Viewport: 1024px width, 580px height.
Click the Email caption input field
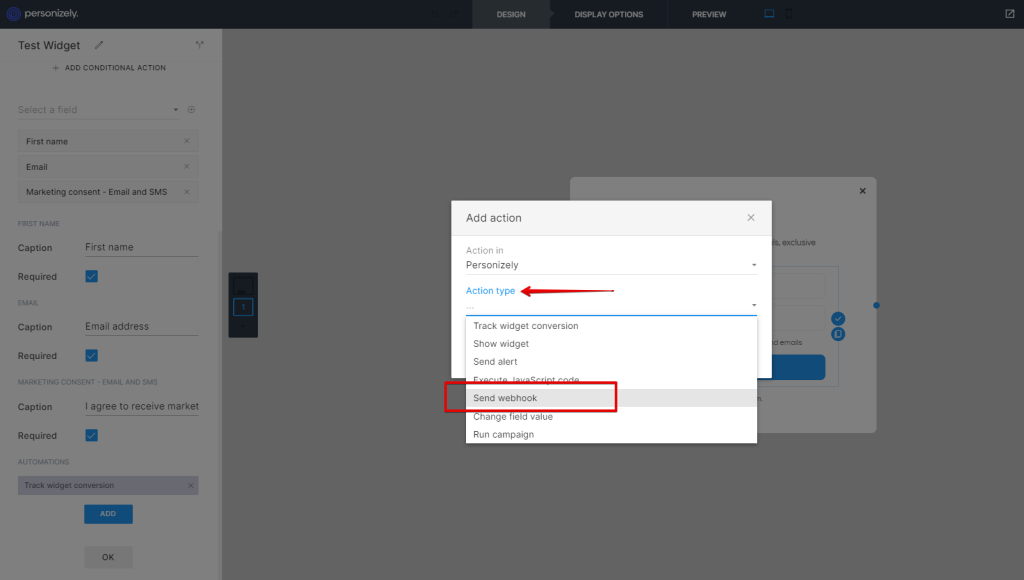(141, 327)
